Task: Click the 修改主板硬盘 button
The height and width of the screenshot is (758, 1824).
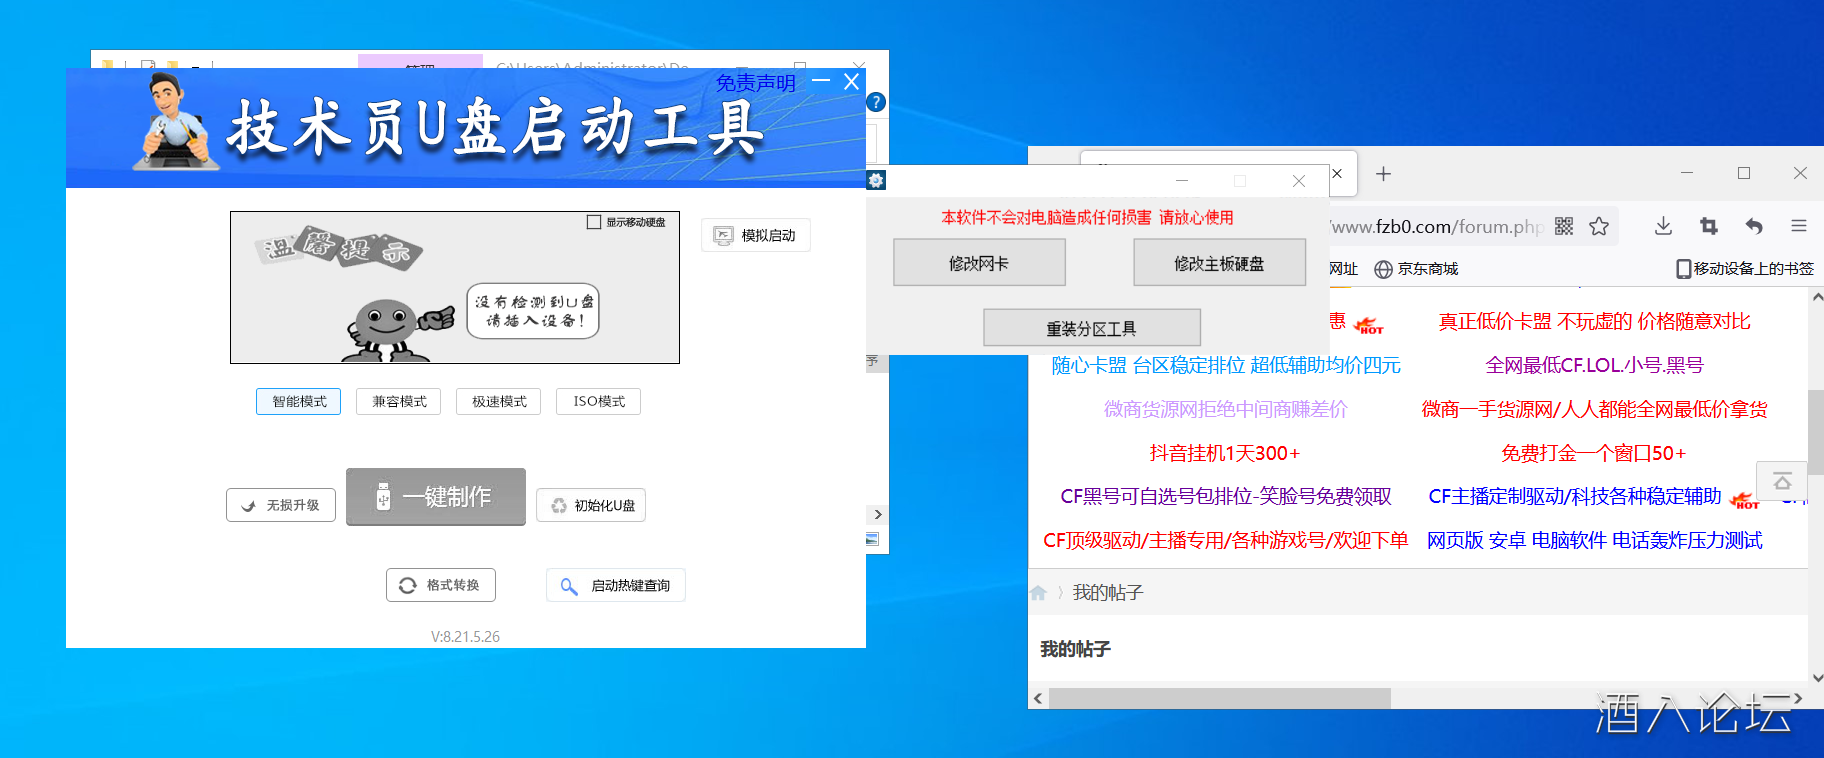Action: click(x=1219, y=263)
